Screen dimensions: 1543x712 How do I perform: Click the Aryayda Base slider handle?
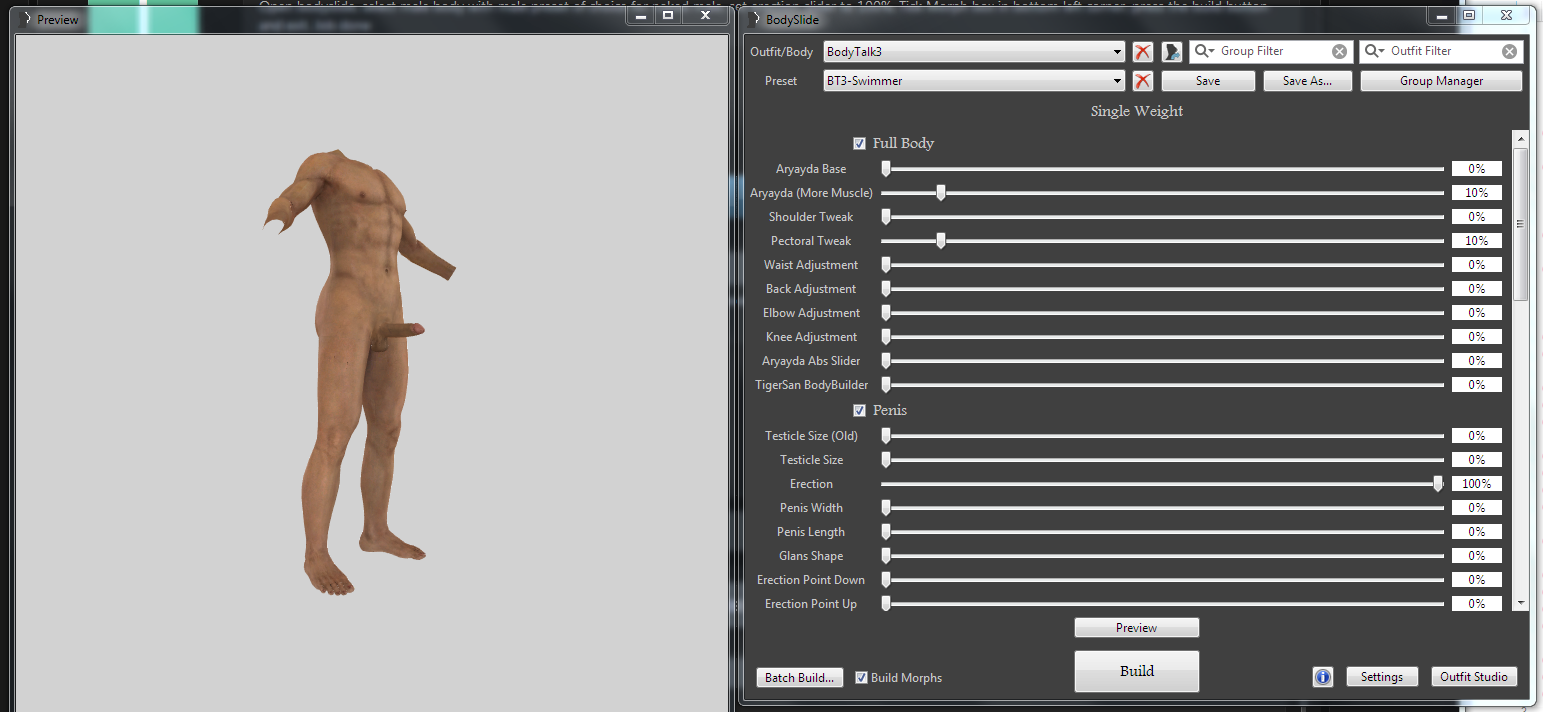tap(886, 169)
